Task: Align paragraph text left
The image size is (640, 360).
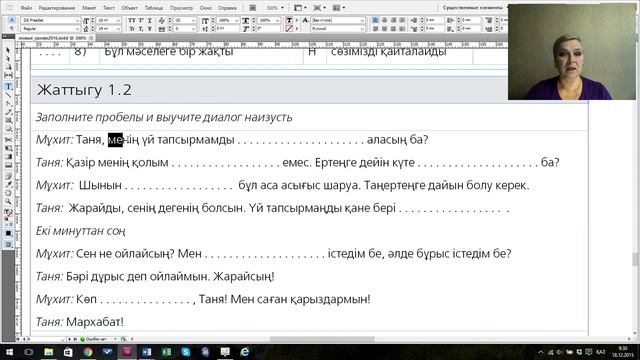Action: click(376, 20)
